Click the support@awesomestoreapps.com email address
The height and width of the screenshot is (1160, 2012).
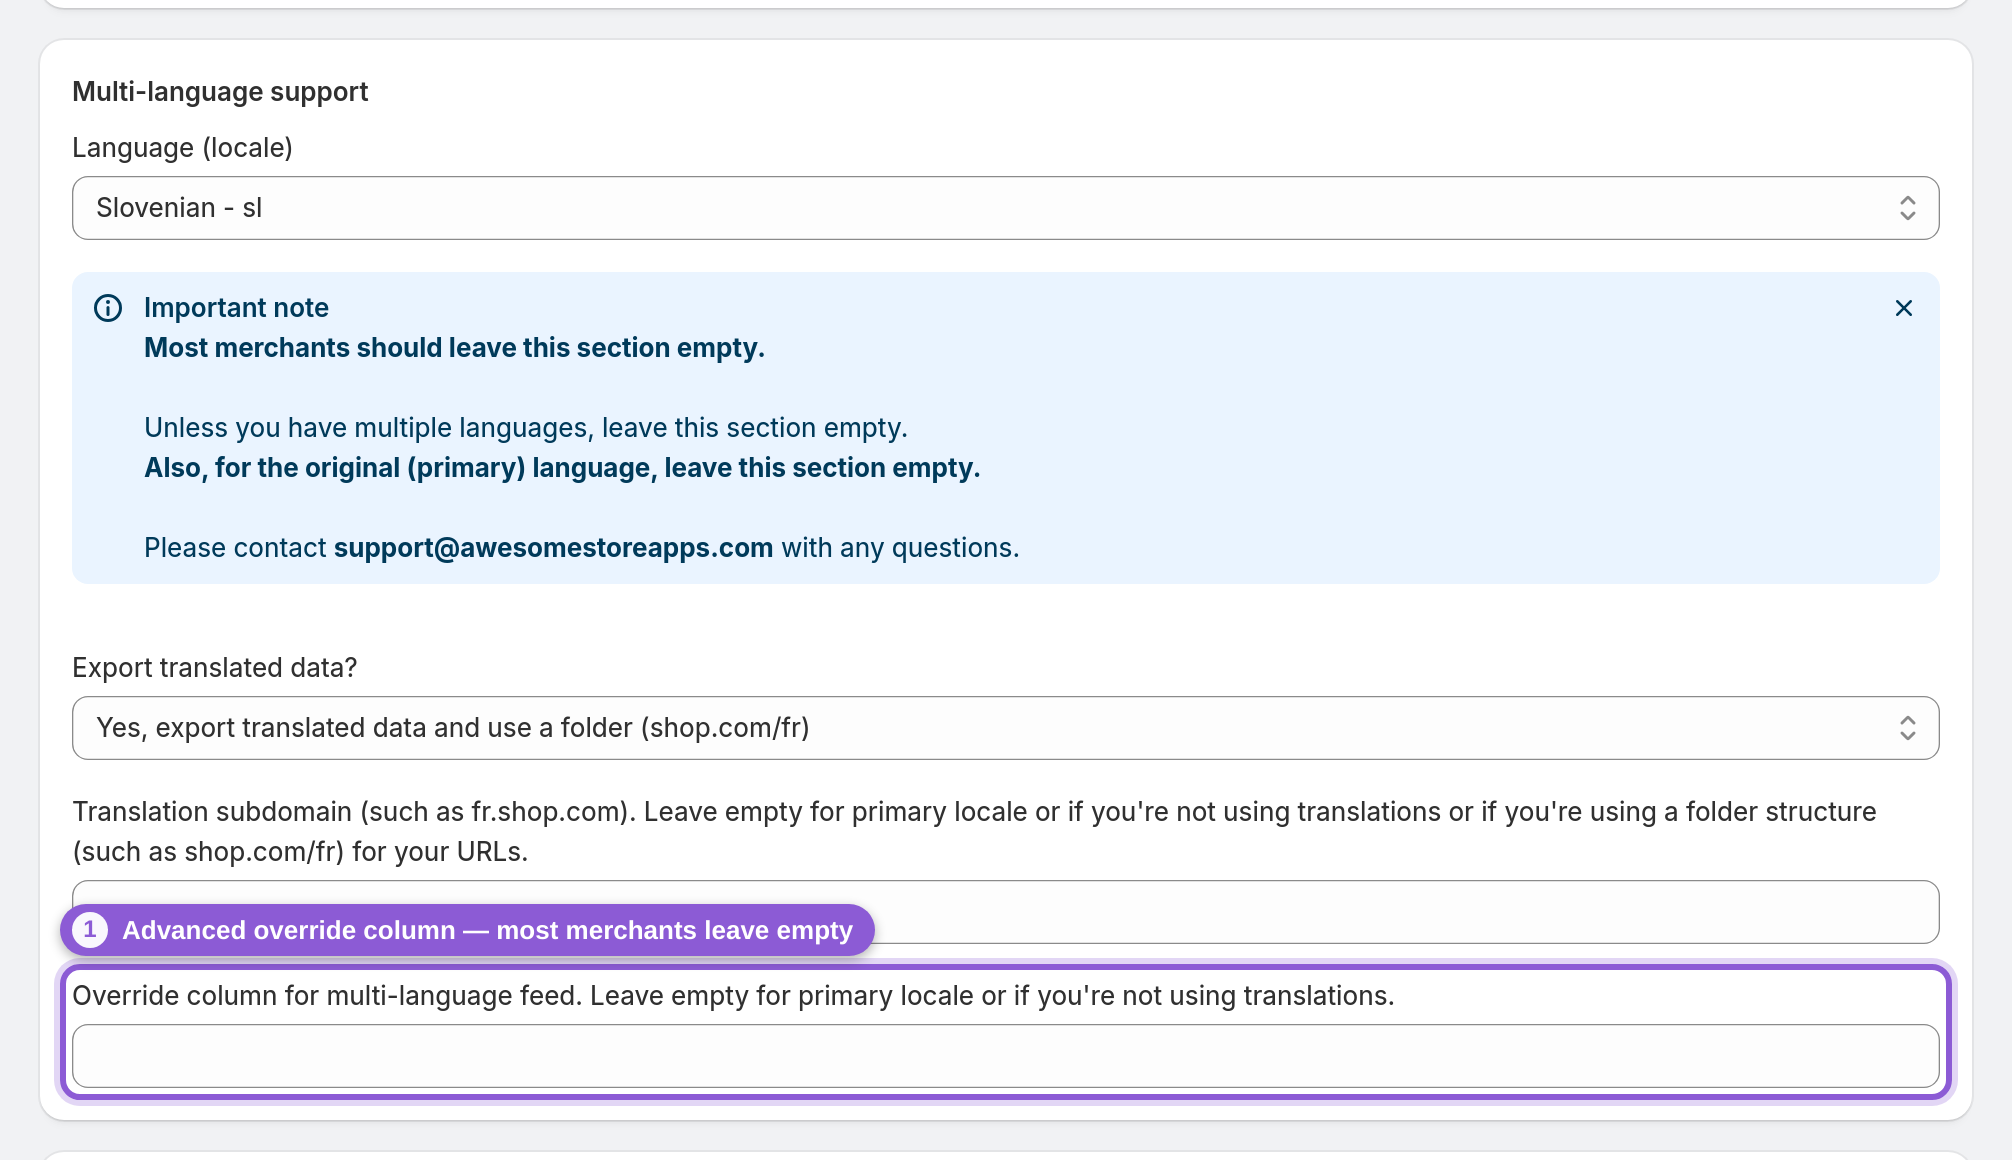[x=553, y=548]
